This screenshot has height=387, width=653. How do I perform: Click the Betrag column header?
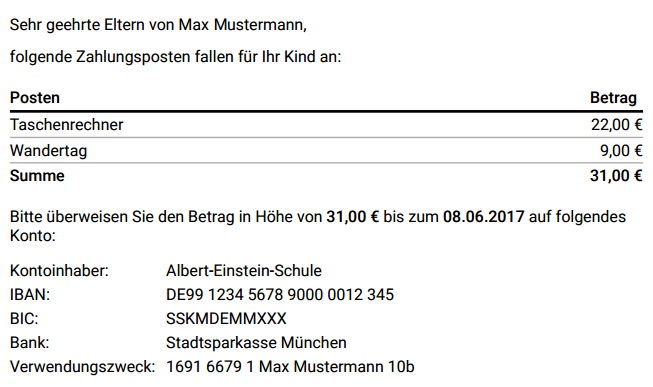coord(613,98)
